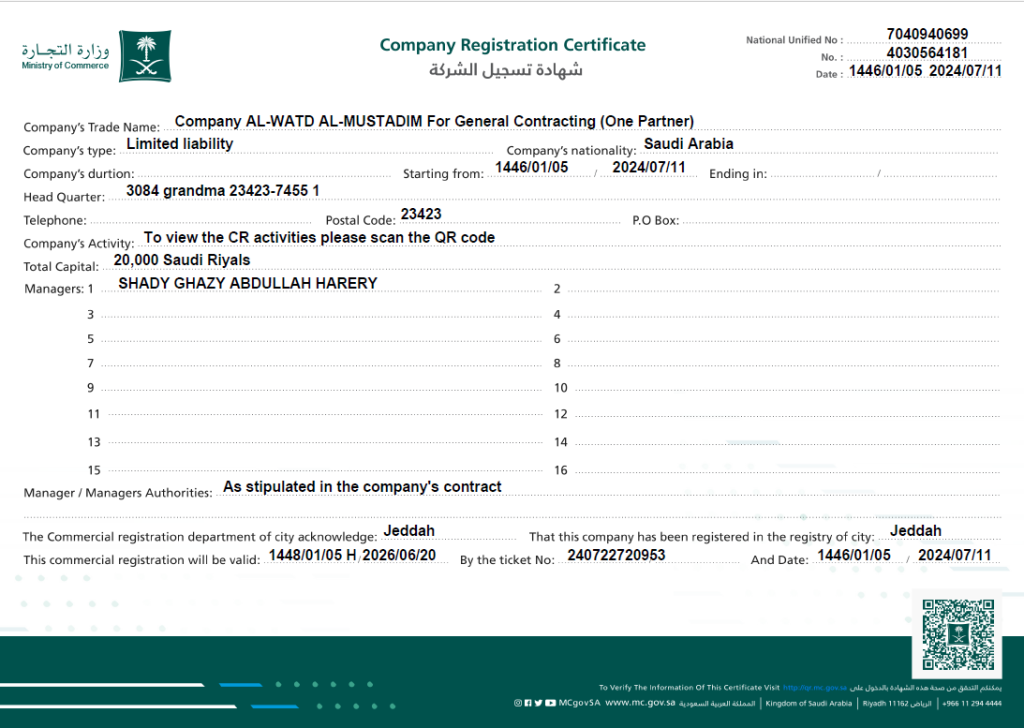Open the qr.mc.gov.sa verification link

point(815,688)
